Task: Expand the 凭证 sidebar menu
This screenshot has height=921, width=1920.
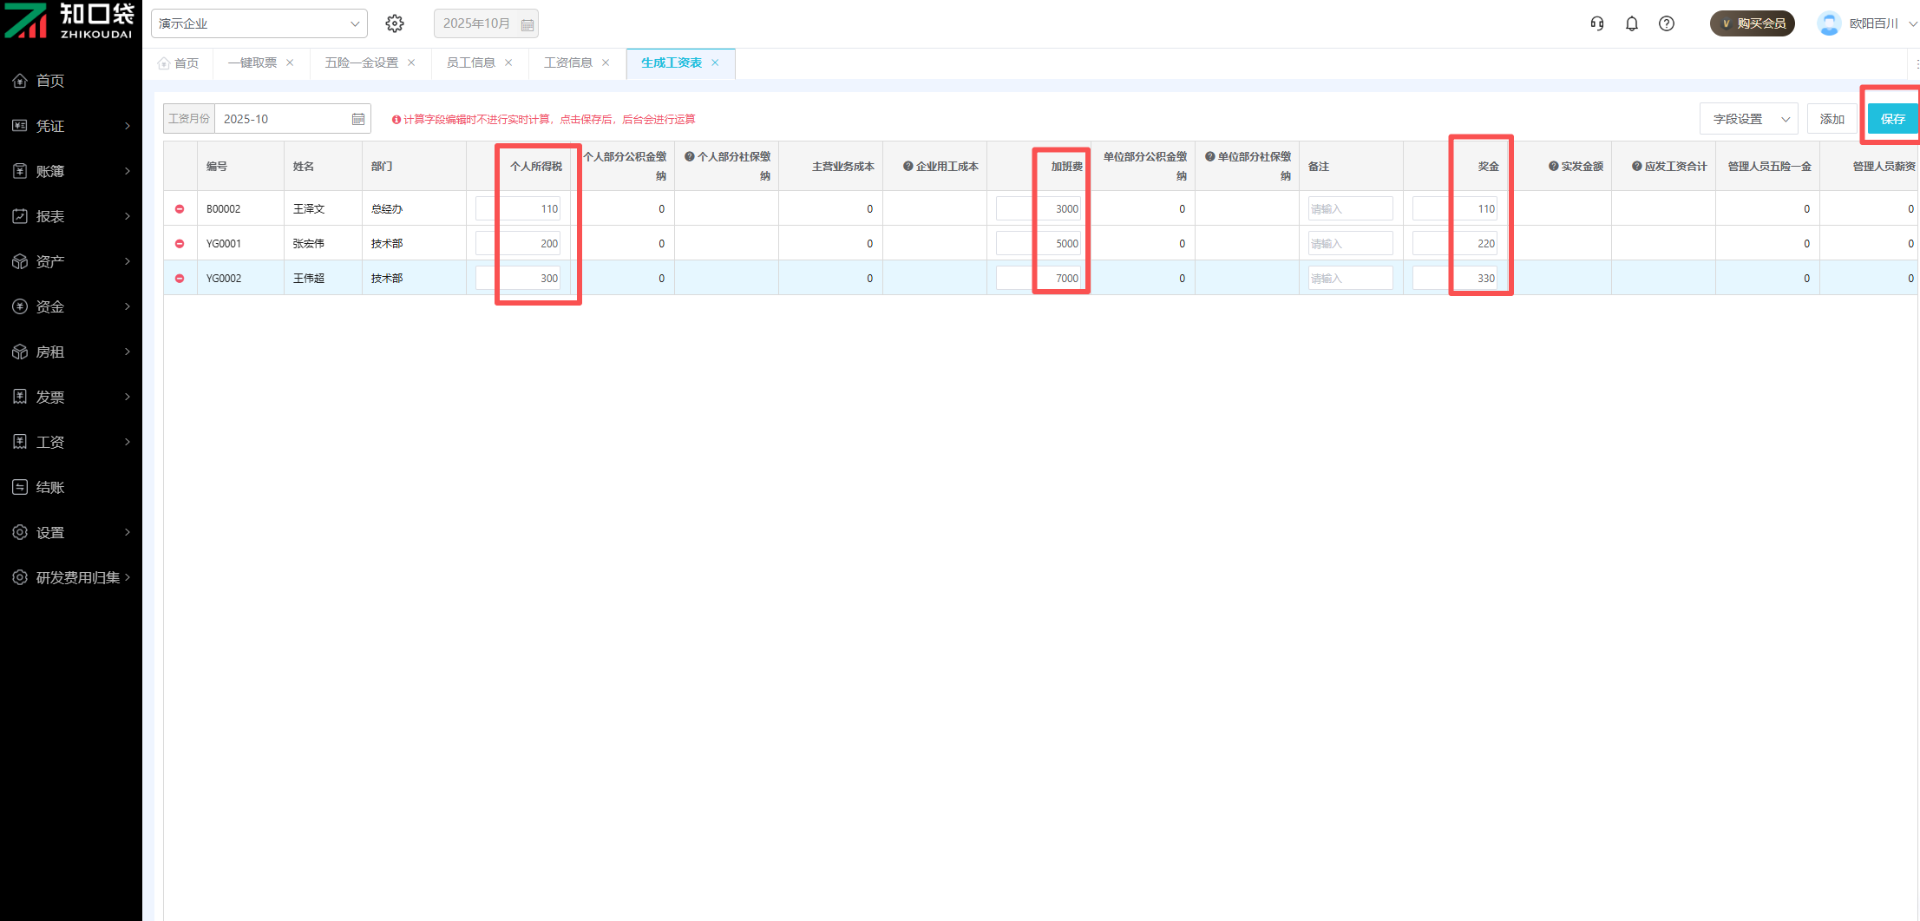Action: [x=71, y=126]
